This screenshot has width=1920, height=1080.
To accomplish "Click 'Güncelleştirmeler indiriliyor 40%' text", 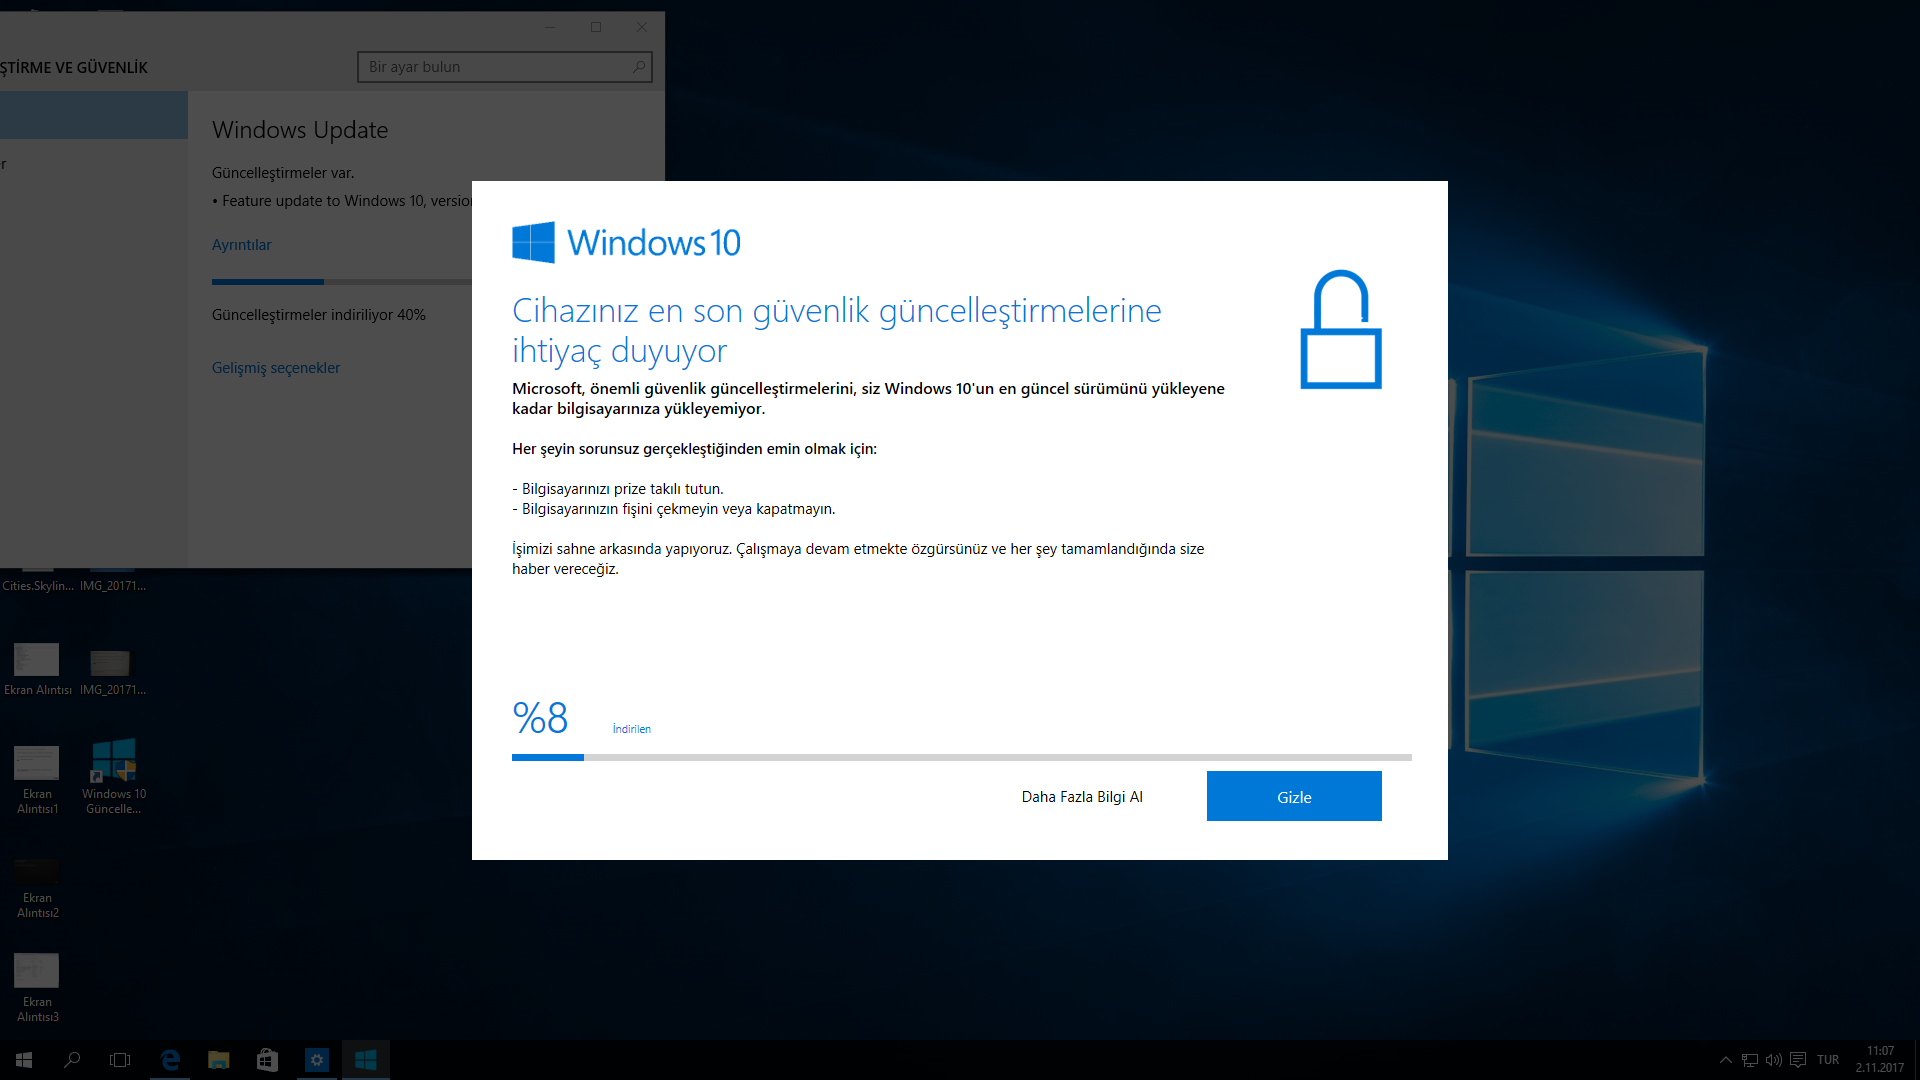I will tap(319, 315).
